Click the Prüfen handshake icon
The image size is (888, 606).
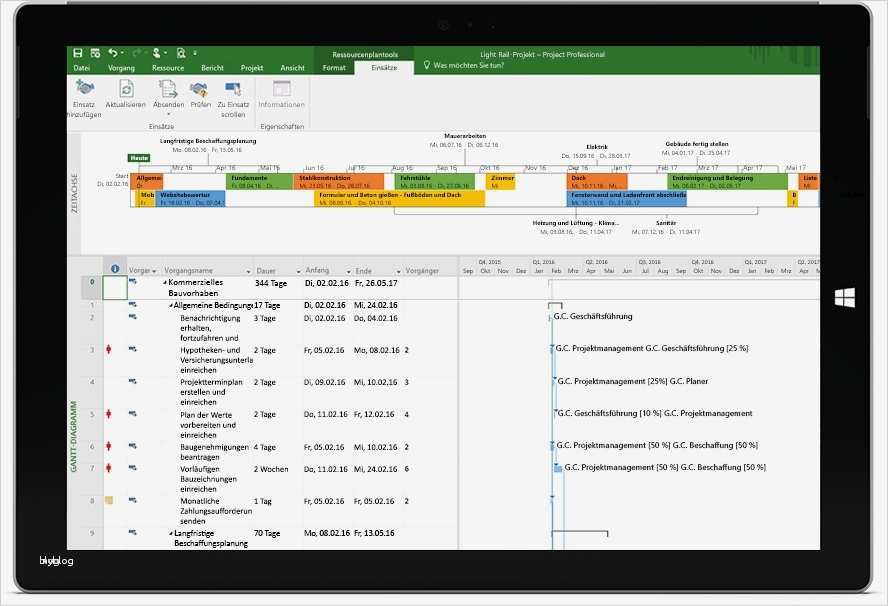[199, 88]
